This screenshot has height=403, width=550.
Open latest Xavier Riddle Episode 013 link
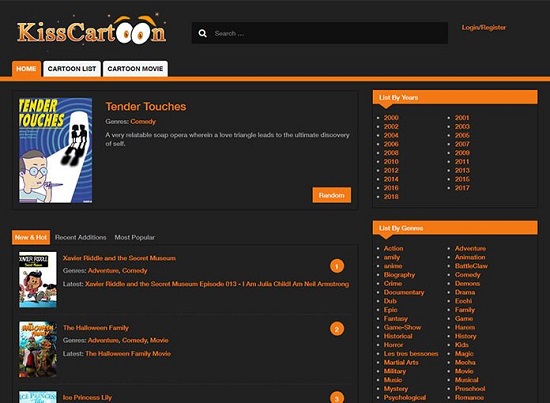coord(217,284)
